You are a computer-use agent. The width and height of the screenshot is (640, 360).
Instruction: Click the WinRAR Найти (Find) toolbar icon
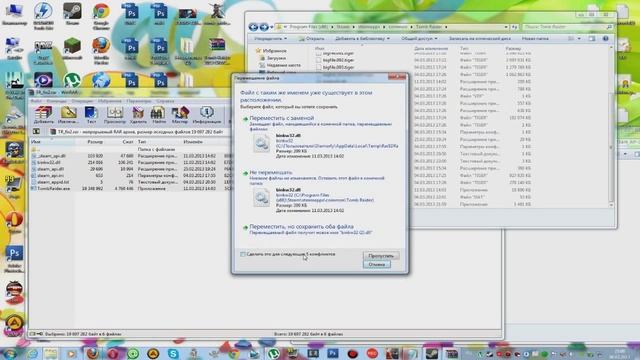pyautogui.click(x=158, y=115)
